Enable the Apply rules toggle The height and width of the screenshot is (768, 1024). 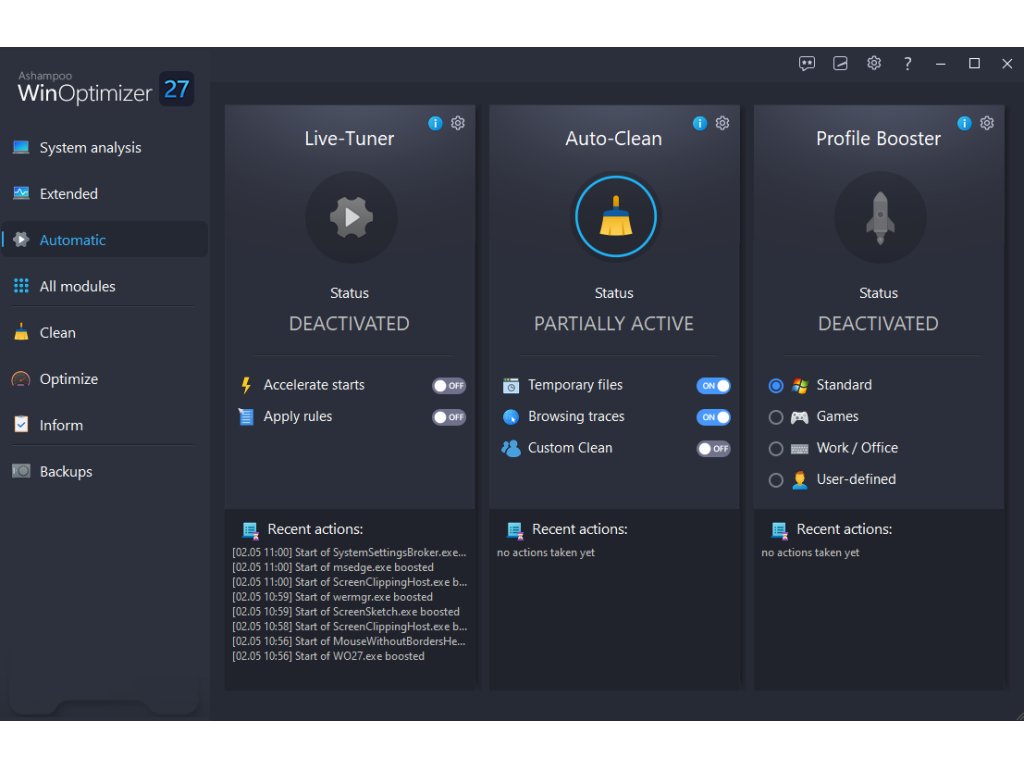pyautogui.click(x=449, y=417)
